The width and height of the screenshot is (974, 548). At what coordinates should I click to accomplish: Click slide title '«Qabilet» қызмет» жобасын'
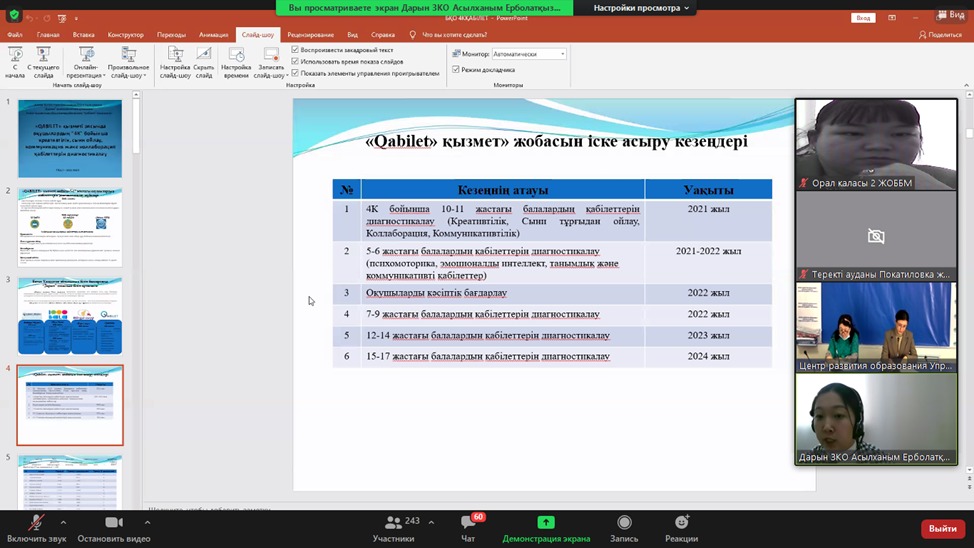pos(556,141)
